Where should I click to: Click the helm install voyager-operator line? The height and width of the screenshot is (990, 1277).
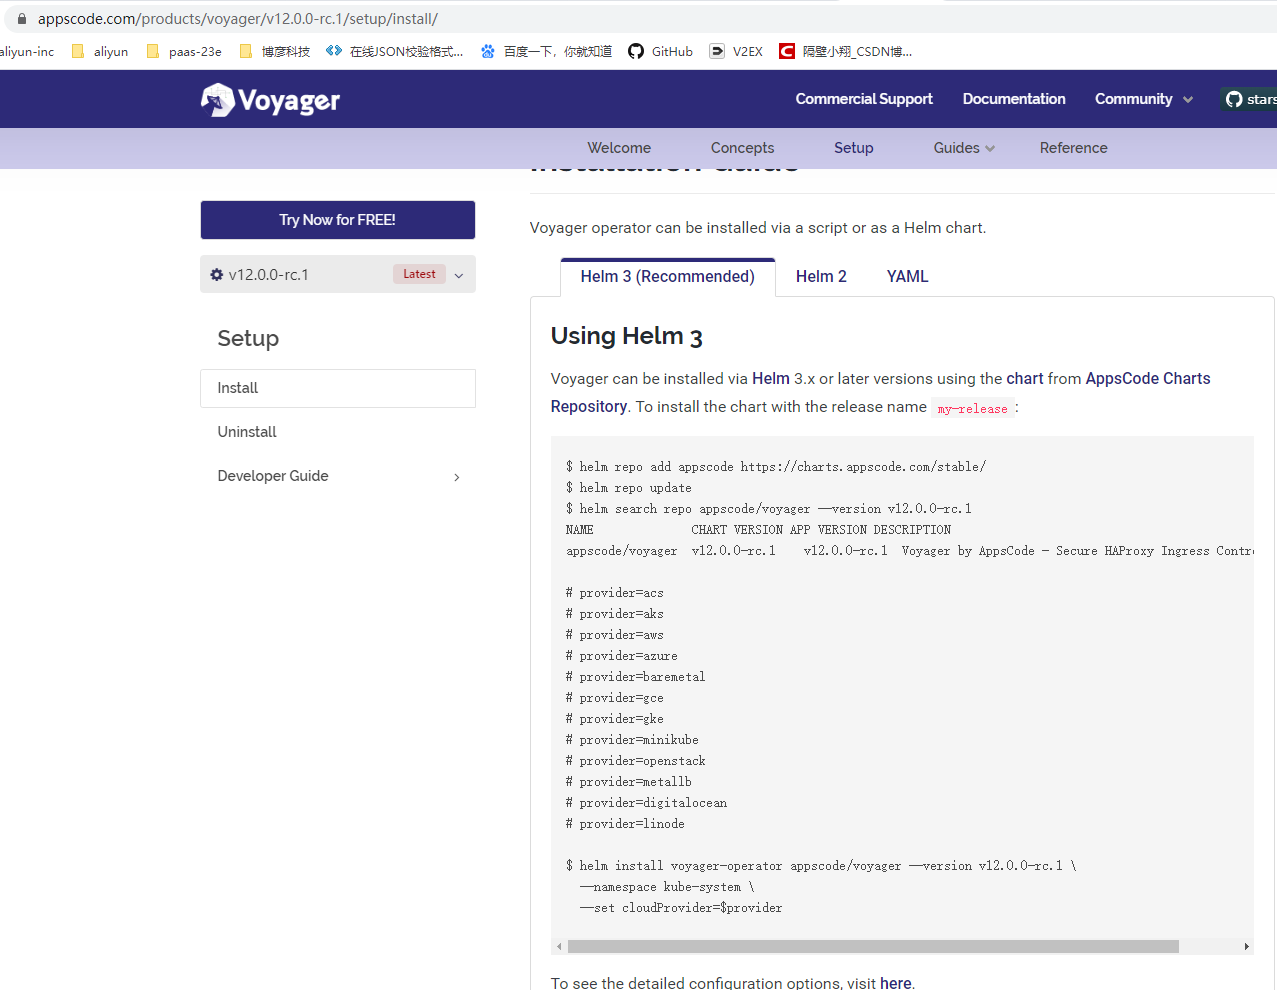point(821,866)
